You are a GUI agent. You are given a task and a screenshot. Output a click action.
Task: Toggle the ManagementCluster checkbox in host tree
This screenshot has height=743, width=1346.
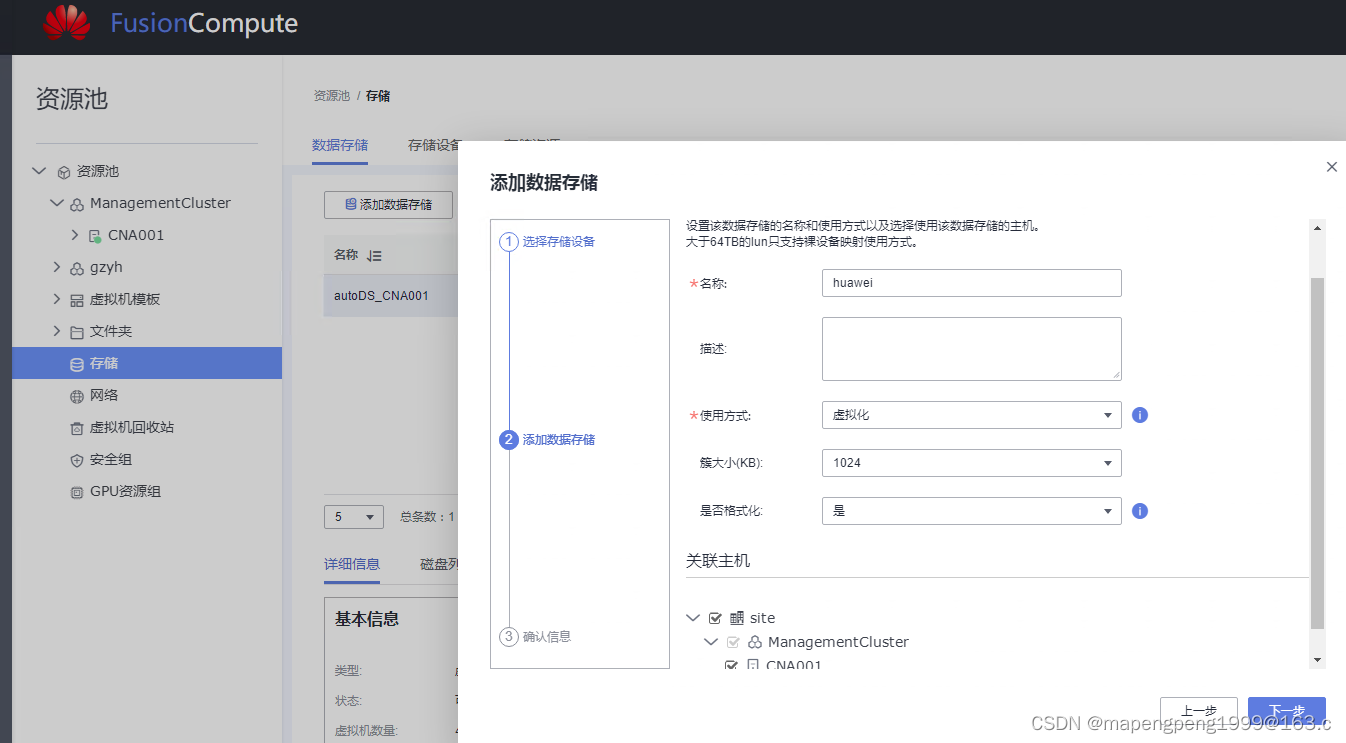(x=733, y=642)
